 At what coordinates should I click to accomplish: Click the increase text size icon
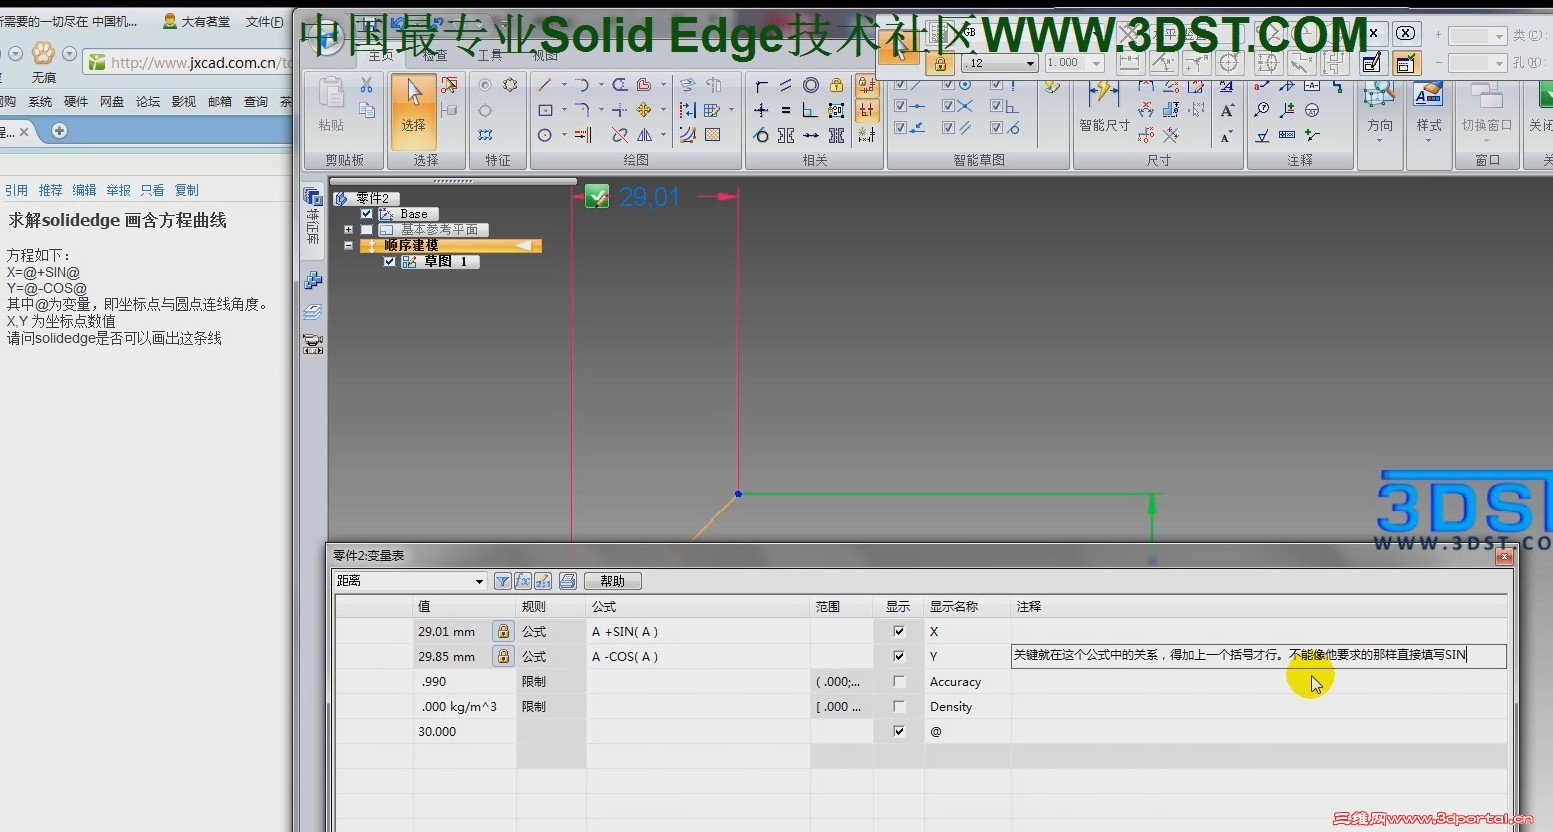coord(1227,110)
